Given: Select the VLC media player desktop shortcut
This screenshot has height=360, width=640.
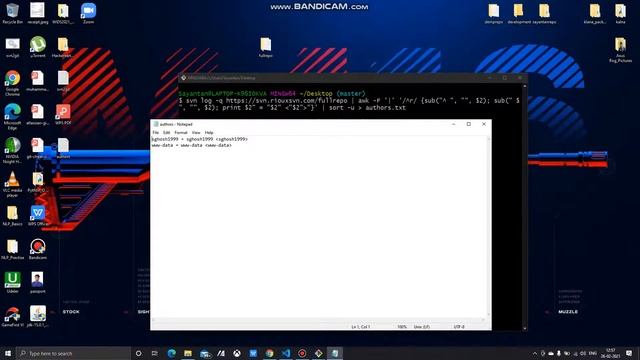Looking at the screenshot, I should point(12,184).
